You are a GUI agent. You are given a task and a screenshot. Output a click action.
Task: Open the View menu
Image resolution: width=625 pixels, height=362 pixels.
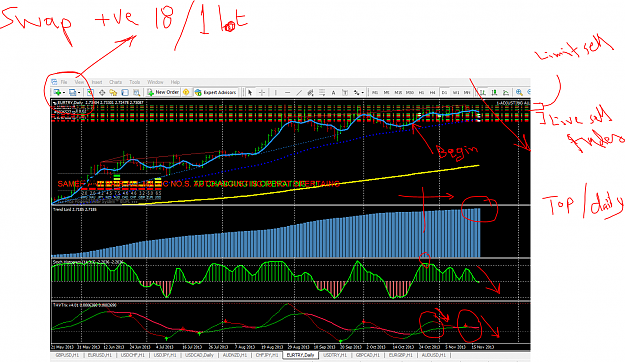[79, 82]
